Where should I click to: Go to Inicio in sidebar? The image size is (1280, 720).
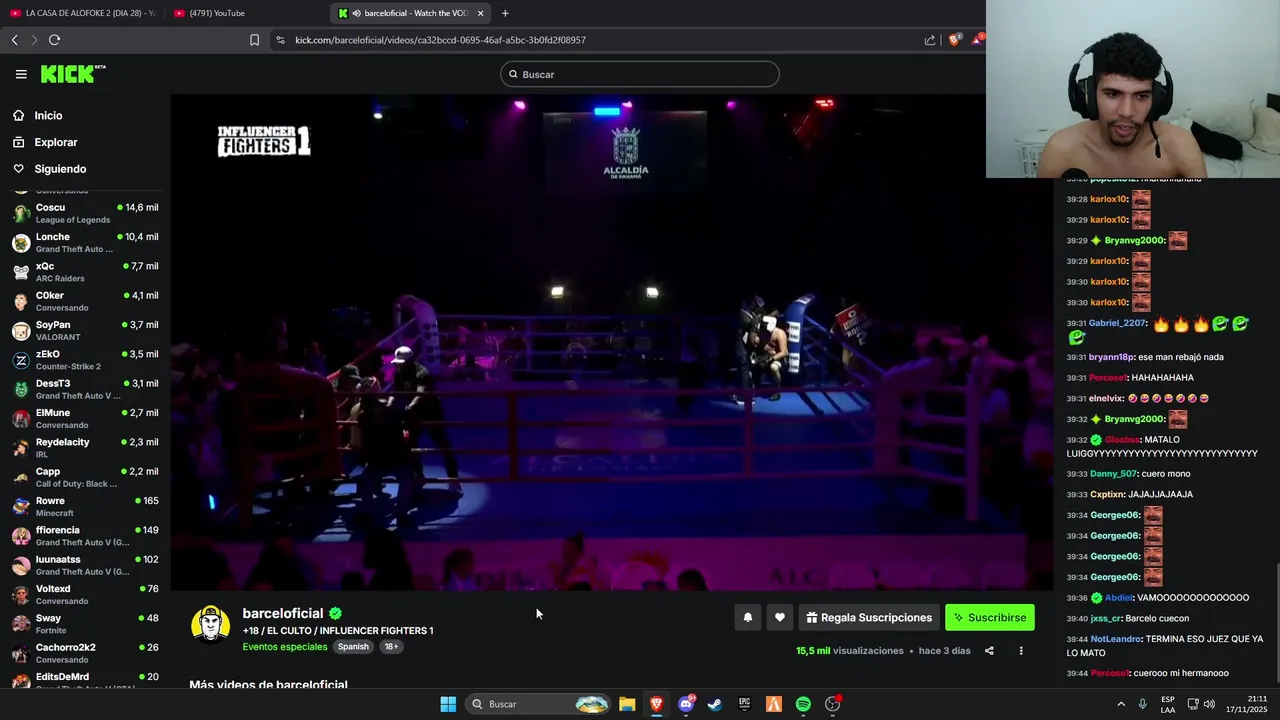tap(48, 116)
